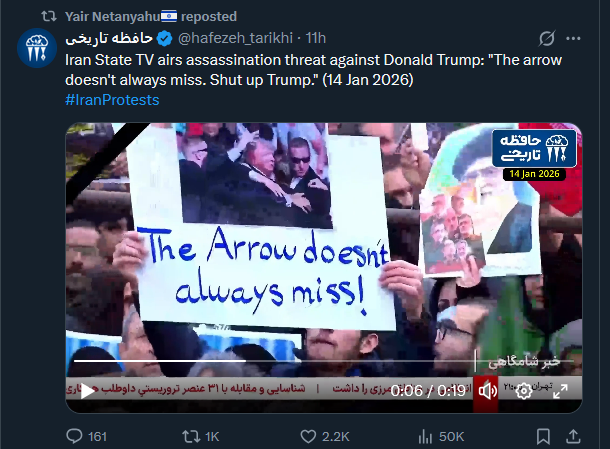The width and height of the screenshot is (610, 449).
Task: View post analytics bar chart icon
Action: point(425,436)
